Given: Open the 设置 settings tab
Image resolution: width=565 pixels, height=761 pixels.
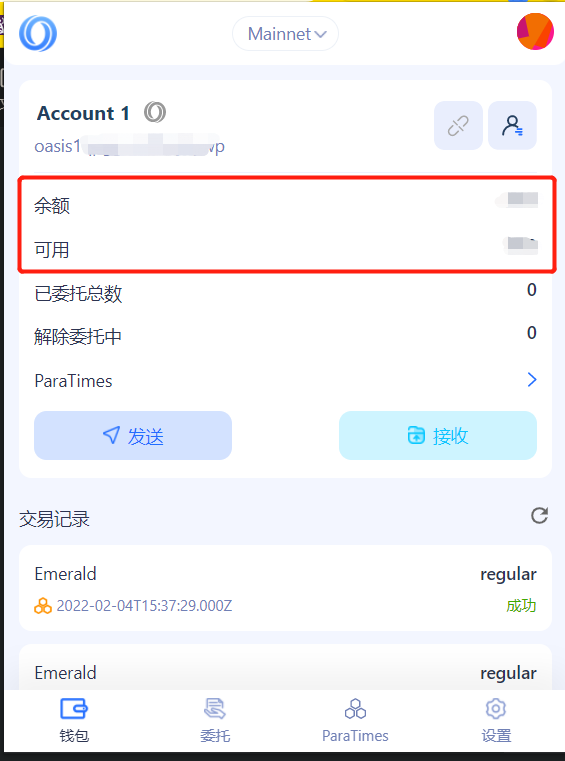Looking at the screenshot, I should [496, 720].
